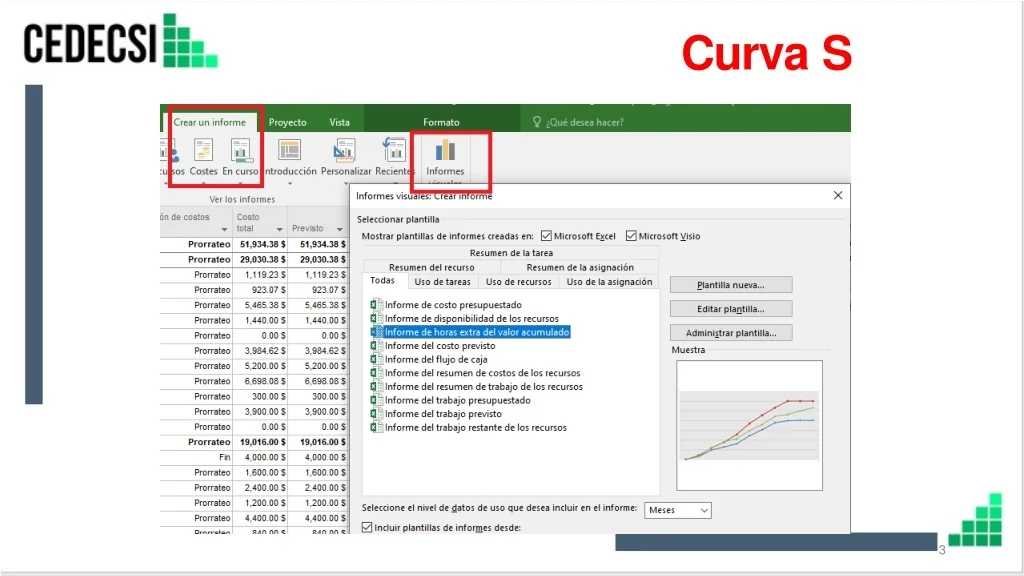This screenshot has width=1024, height=576.
Task: Select the Uso de la asignación tab
Action: pos(609,281)
